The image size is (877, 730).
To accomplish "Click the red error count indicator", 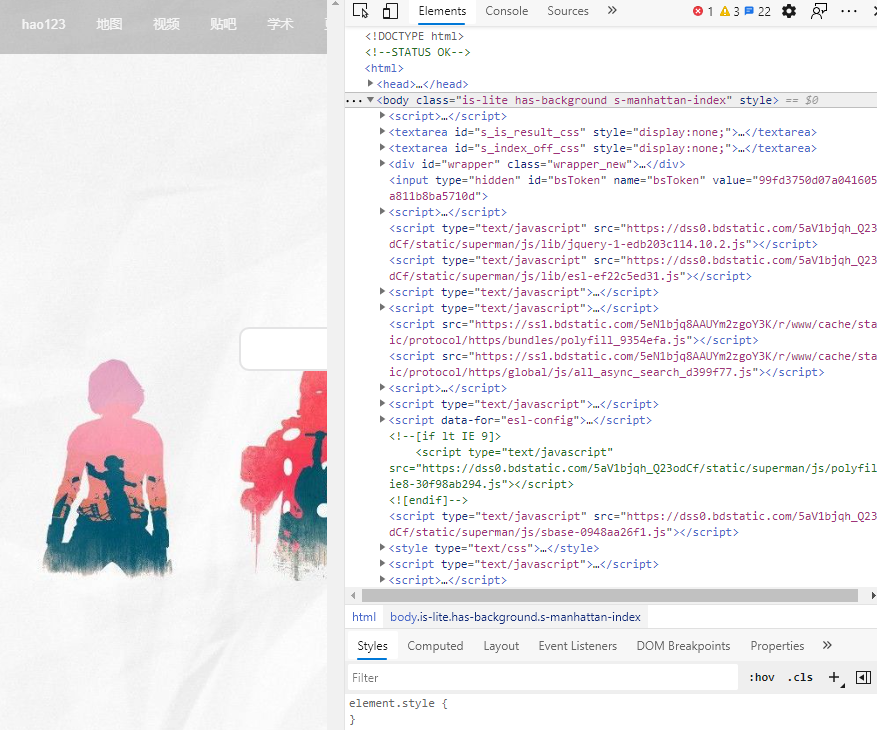I will click(703, 11).
